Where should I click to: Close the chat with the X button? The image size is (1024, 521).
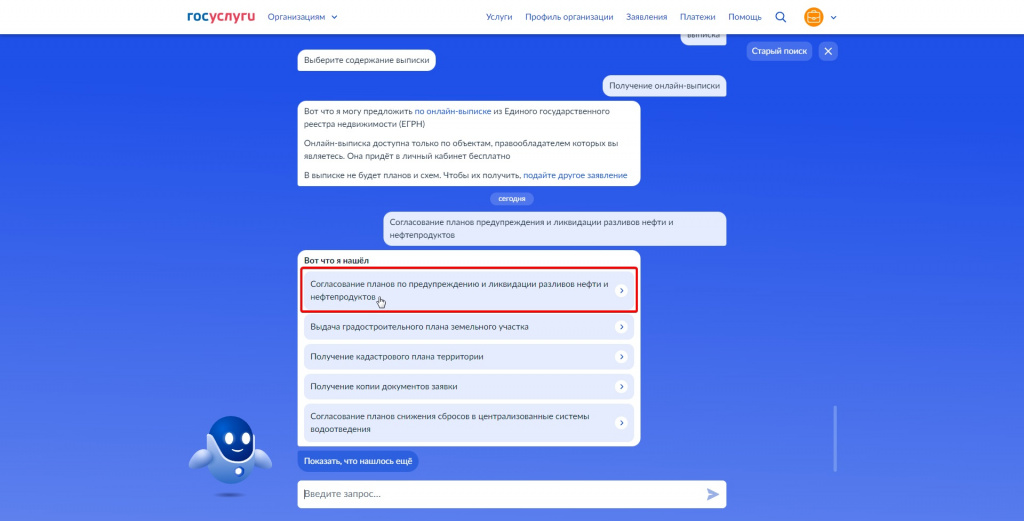pyautogui.click(x=828, y=51)
